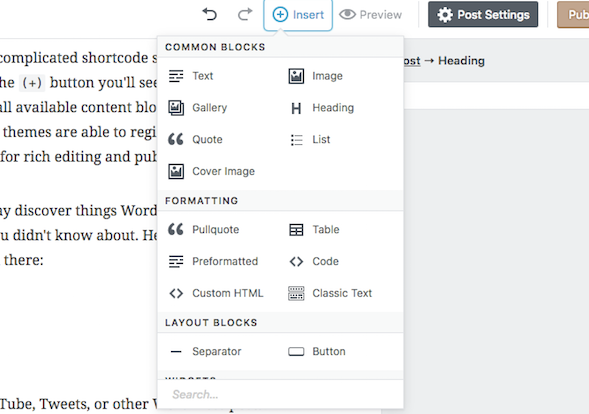This screenshot has height=414, width=589.
Task: Click the Cover Image block icon
Action: click(176, 171)
